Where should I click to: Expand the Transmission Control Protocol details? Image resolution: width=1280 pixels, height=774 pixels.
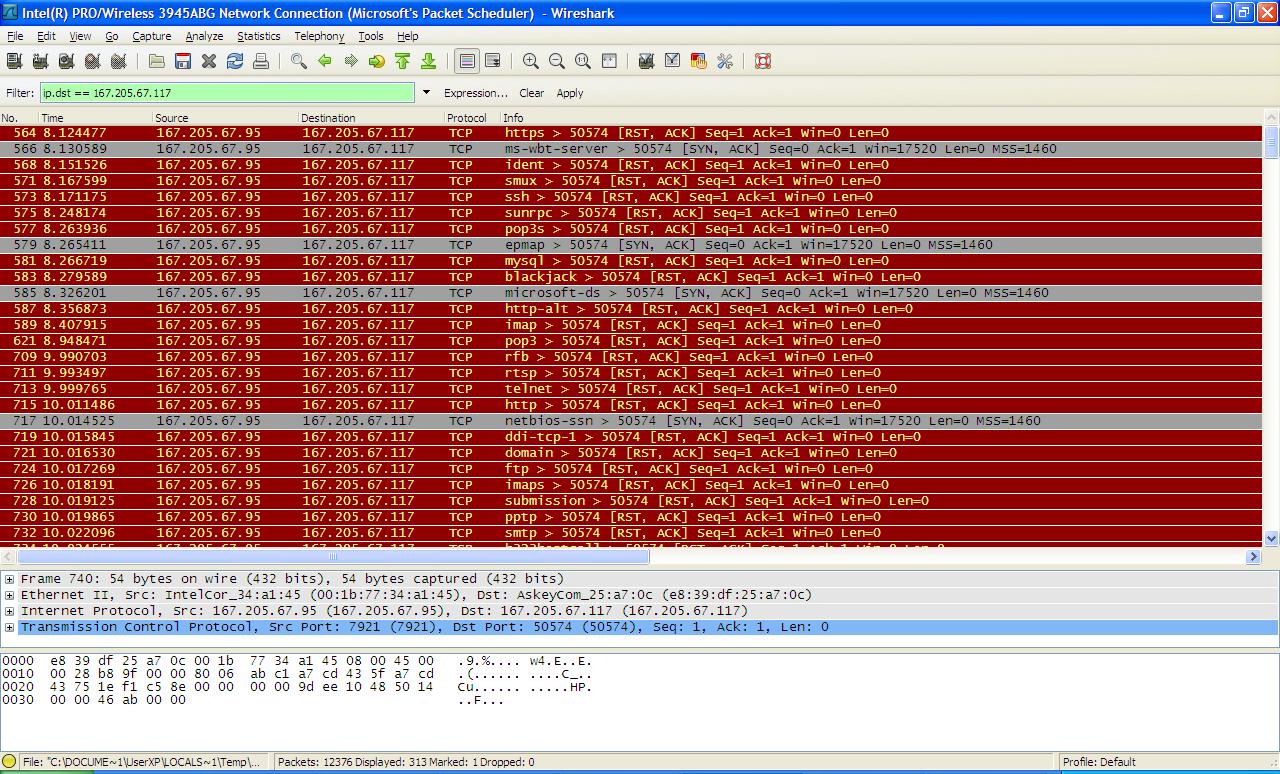click(x=8, y=627)
